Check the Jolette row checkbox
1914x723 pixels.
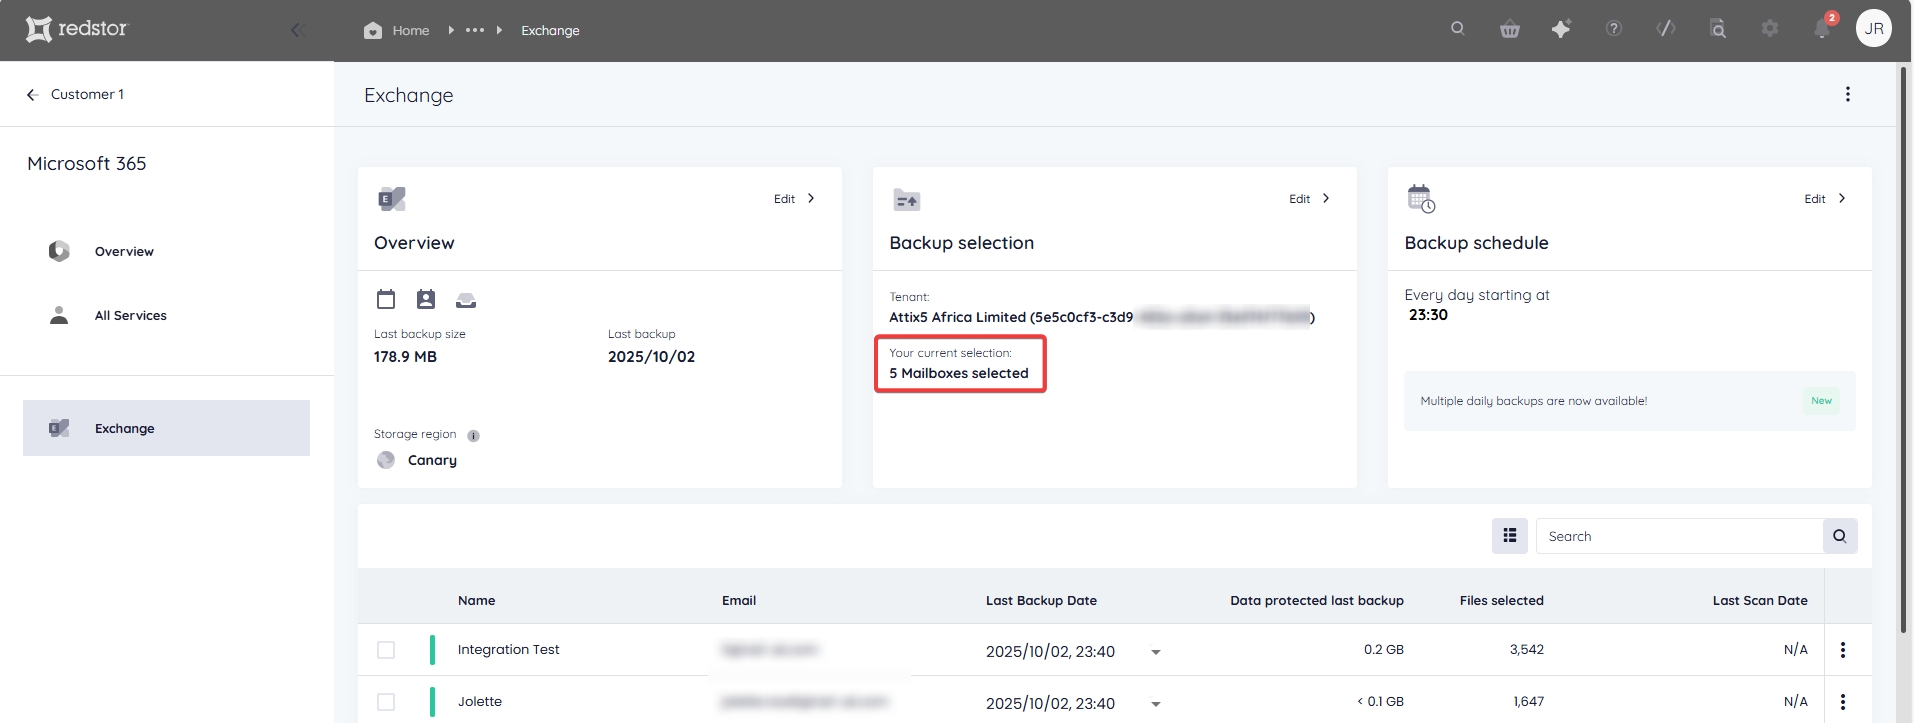pos(386,702)
